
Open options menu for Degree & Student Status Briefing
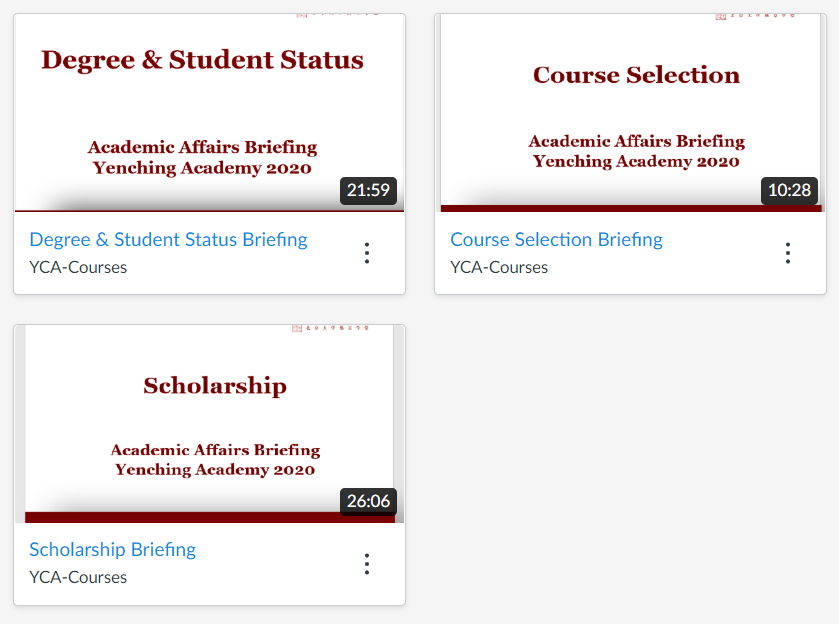click(x=367, y=253)
